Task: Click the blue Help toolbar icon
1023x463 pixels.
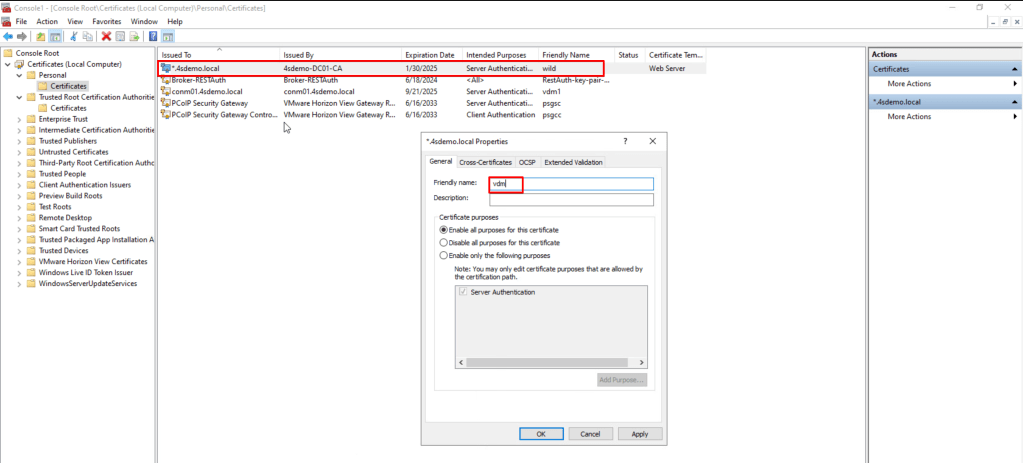Action: [152, 36]
